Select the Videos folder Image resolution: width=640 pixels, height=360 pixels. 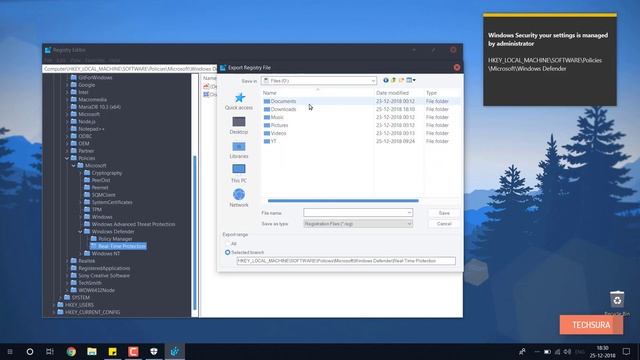click(x=275, y=133)
